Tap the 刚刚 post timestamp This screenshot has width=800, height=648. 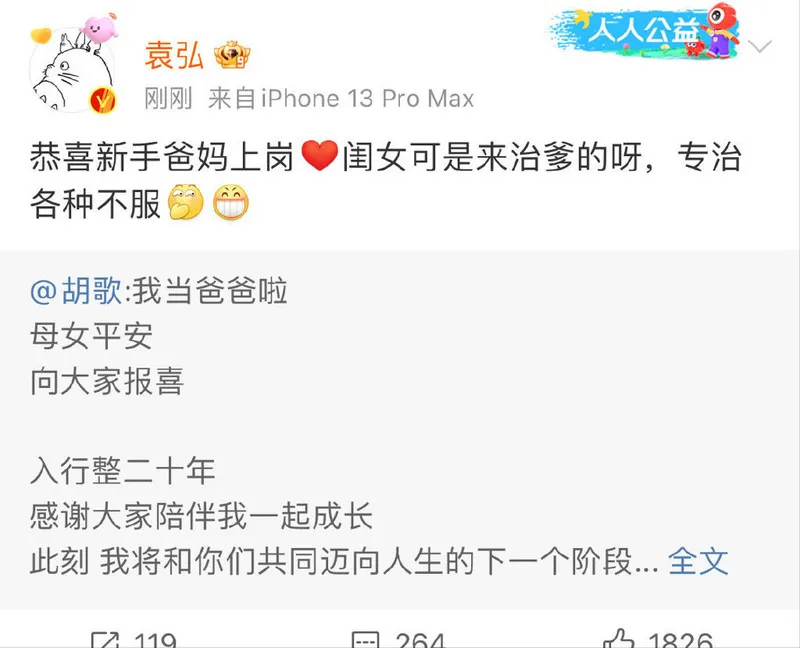(x=168, y=98)
